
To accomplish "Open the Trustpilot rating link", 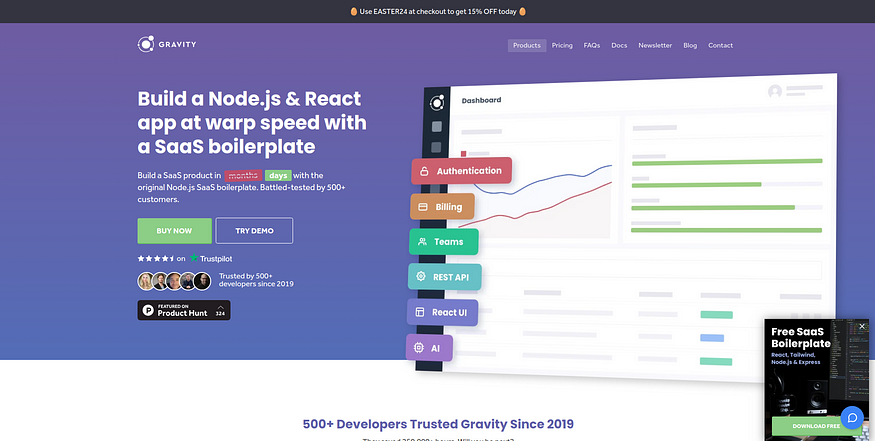I will (x=185, y=258).
